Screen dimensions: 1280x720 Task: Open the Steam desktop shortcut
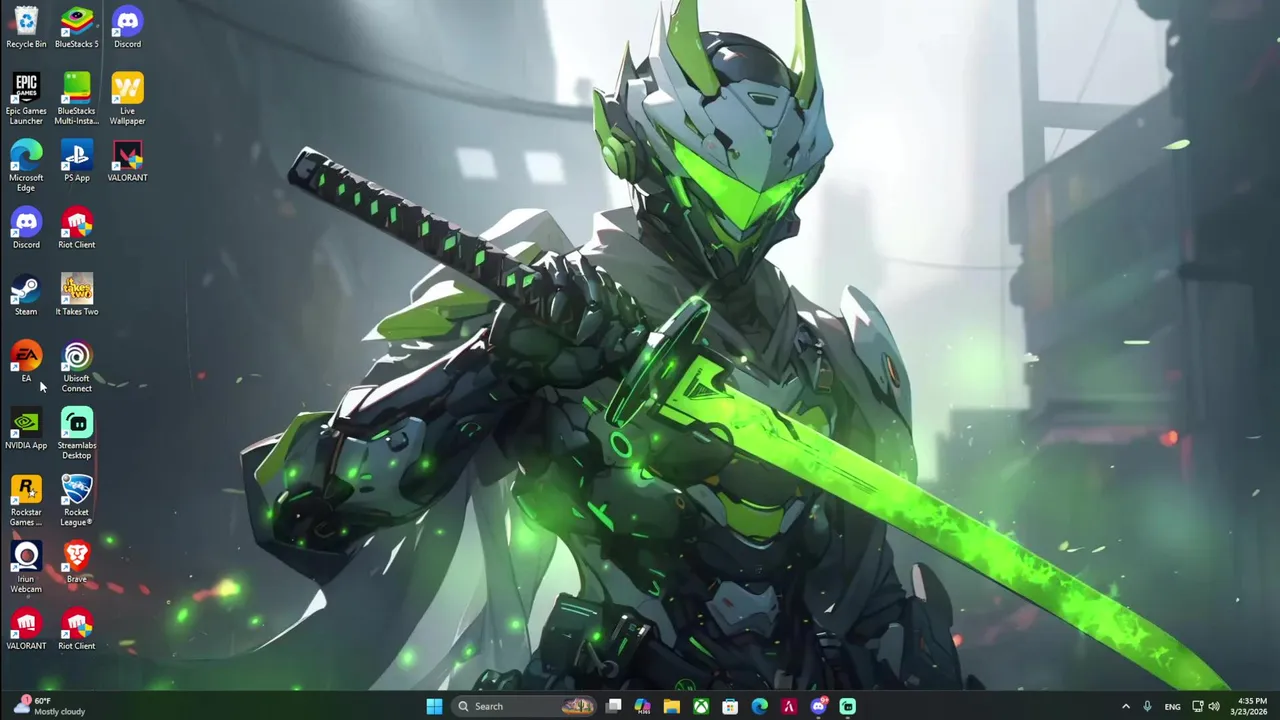[x=26, y=295]
